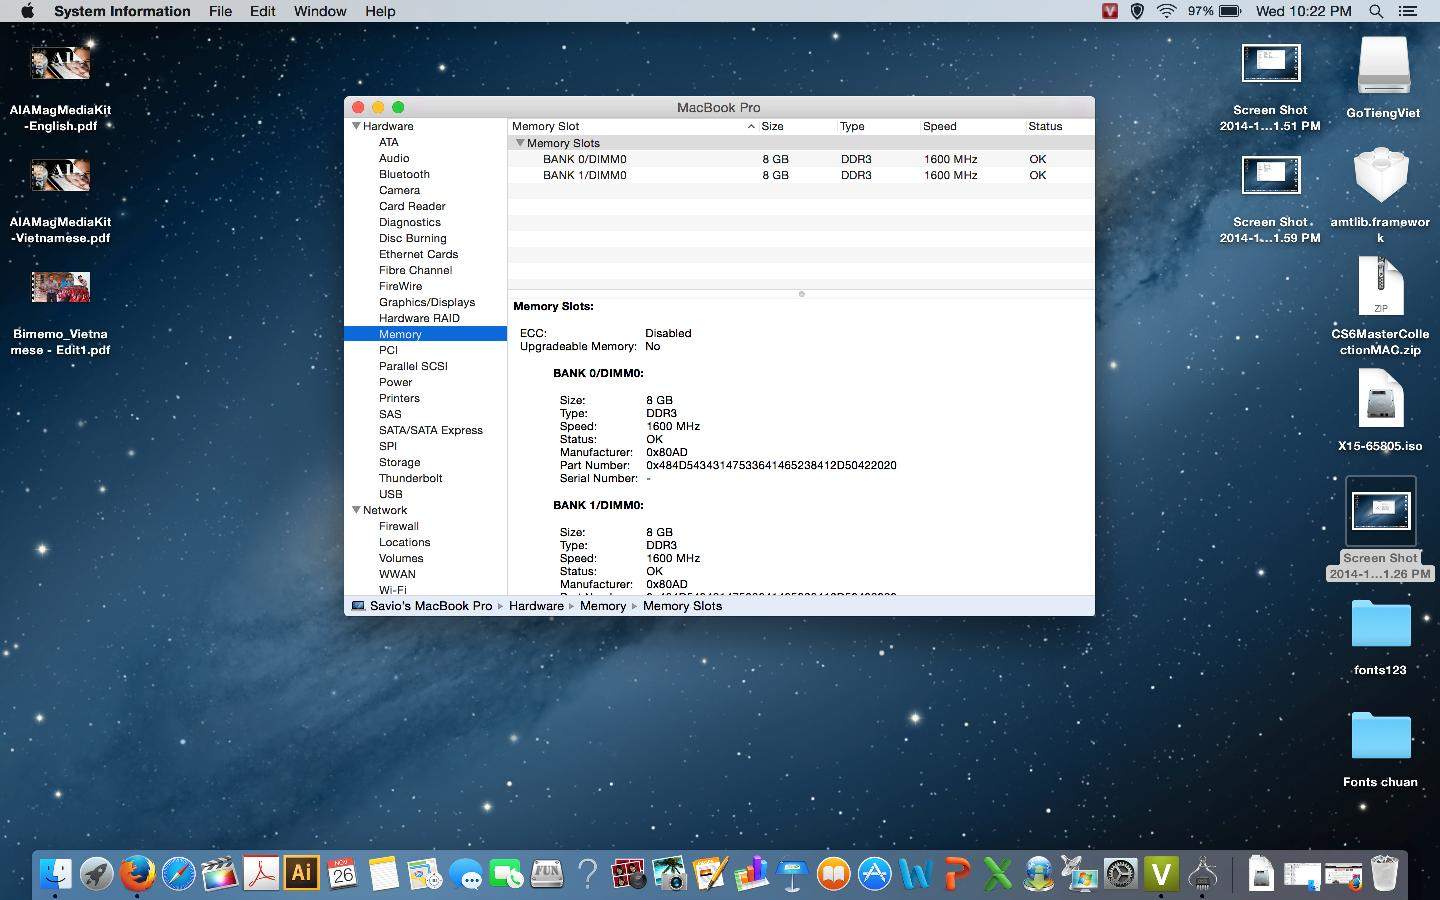Launch Keynote podium icon in Dock

(792, 874)
